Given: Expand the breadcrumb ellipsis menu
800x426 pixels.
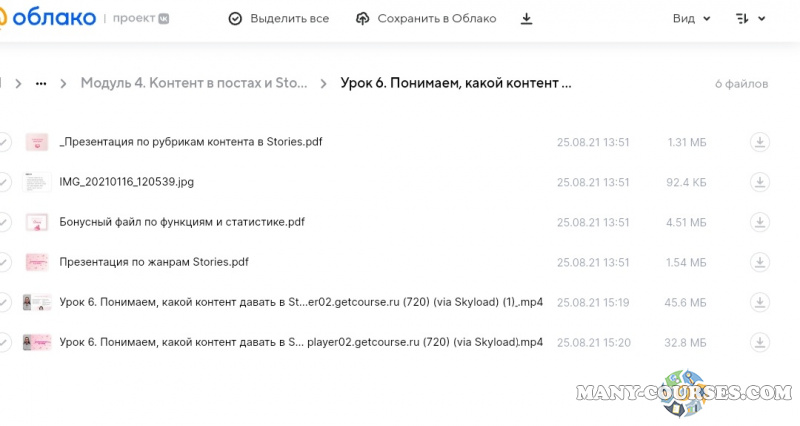Looking at the screenshot, I should point(41,84).
